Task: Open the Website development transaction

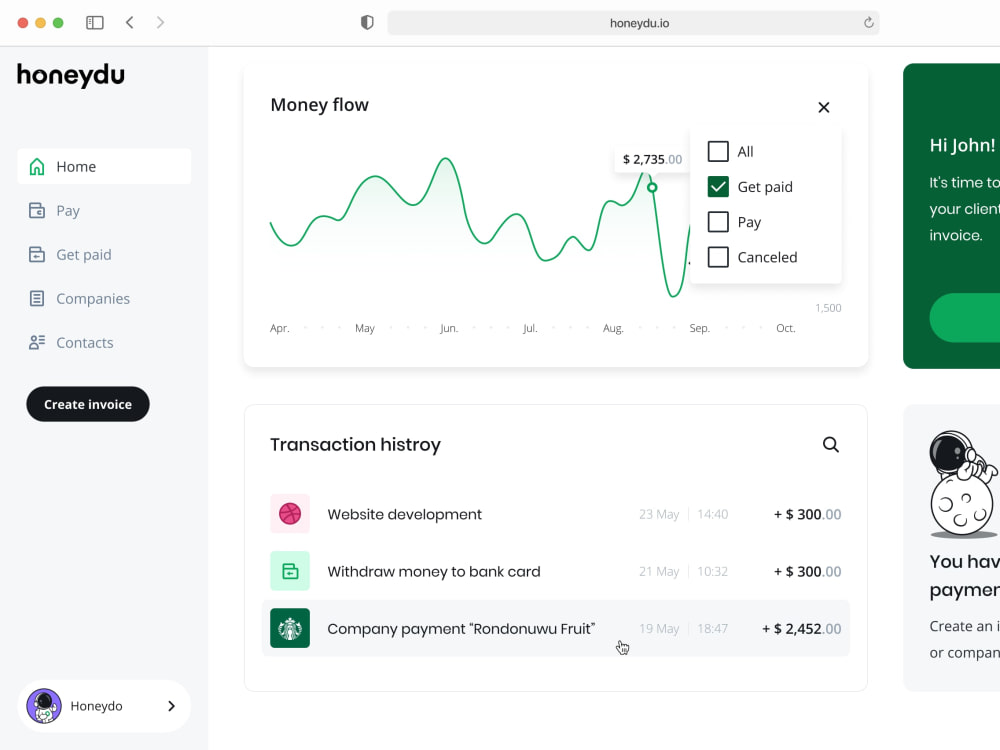Action: click(555, 514)
